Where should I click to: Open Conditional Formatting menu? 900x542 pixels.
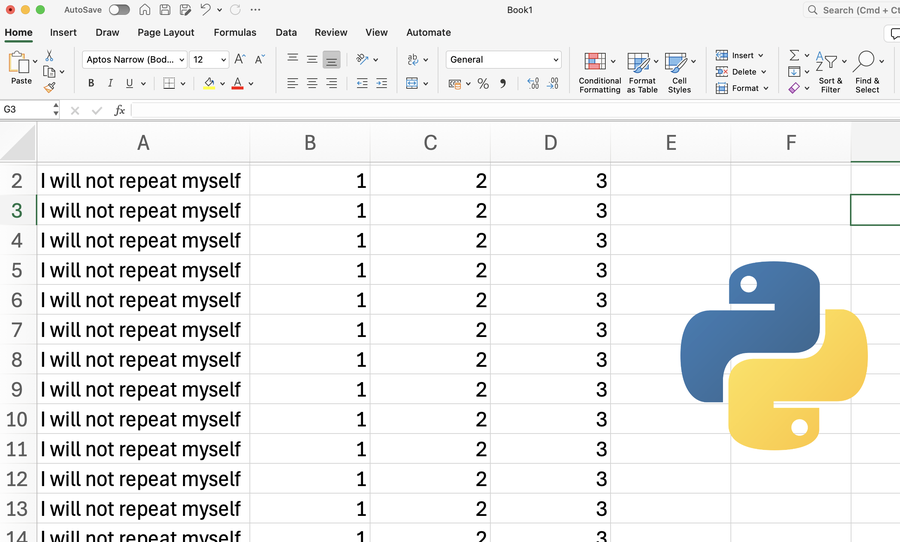click(600, 72)
